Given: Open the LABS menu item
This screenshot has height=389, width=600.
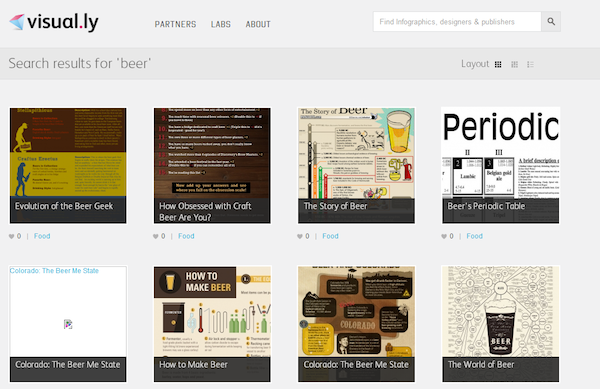Looking at the screenshot, I should coord(221,24).
